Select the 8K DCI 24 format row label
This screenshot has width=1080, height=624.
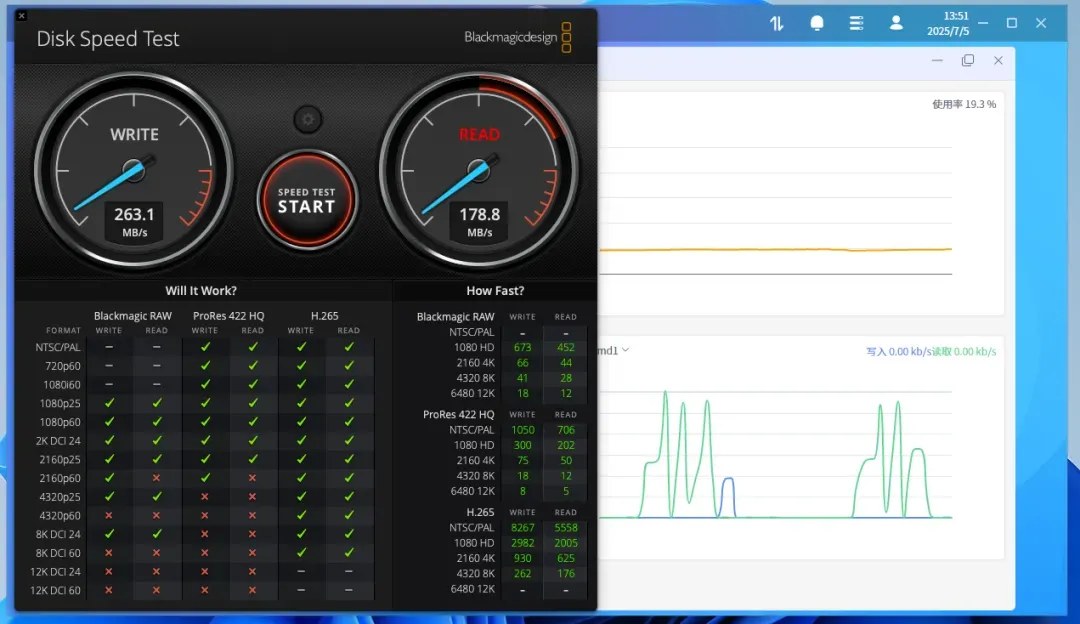tap(58, 534)
